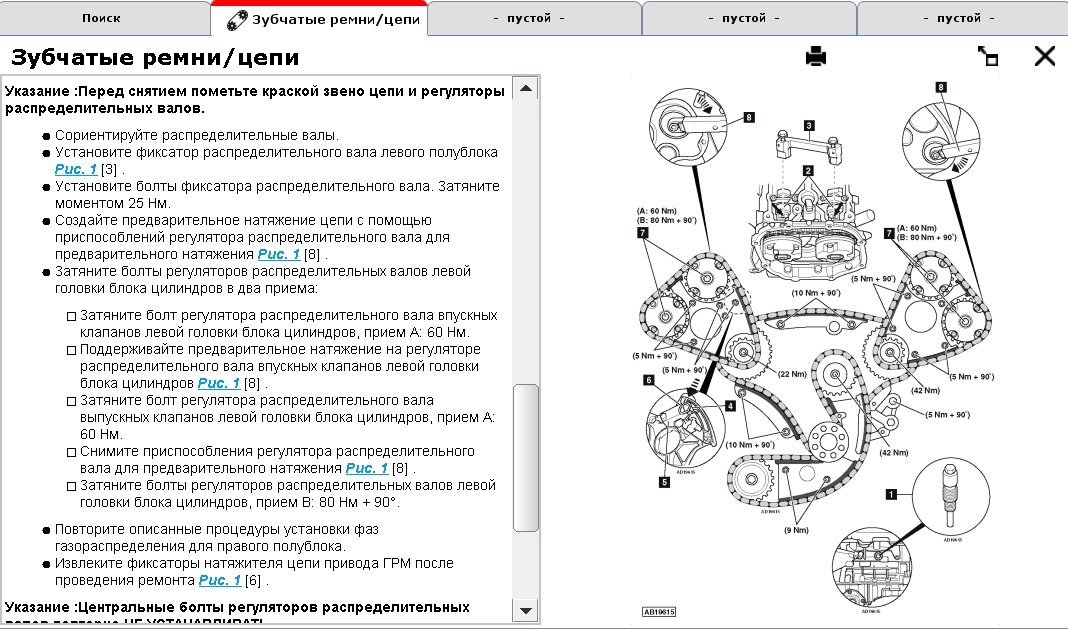
Task: Open Рис. 1 link followed by [6]
Action: pos(219,580)
